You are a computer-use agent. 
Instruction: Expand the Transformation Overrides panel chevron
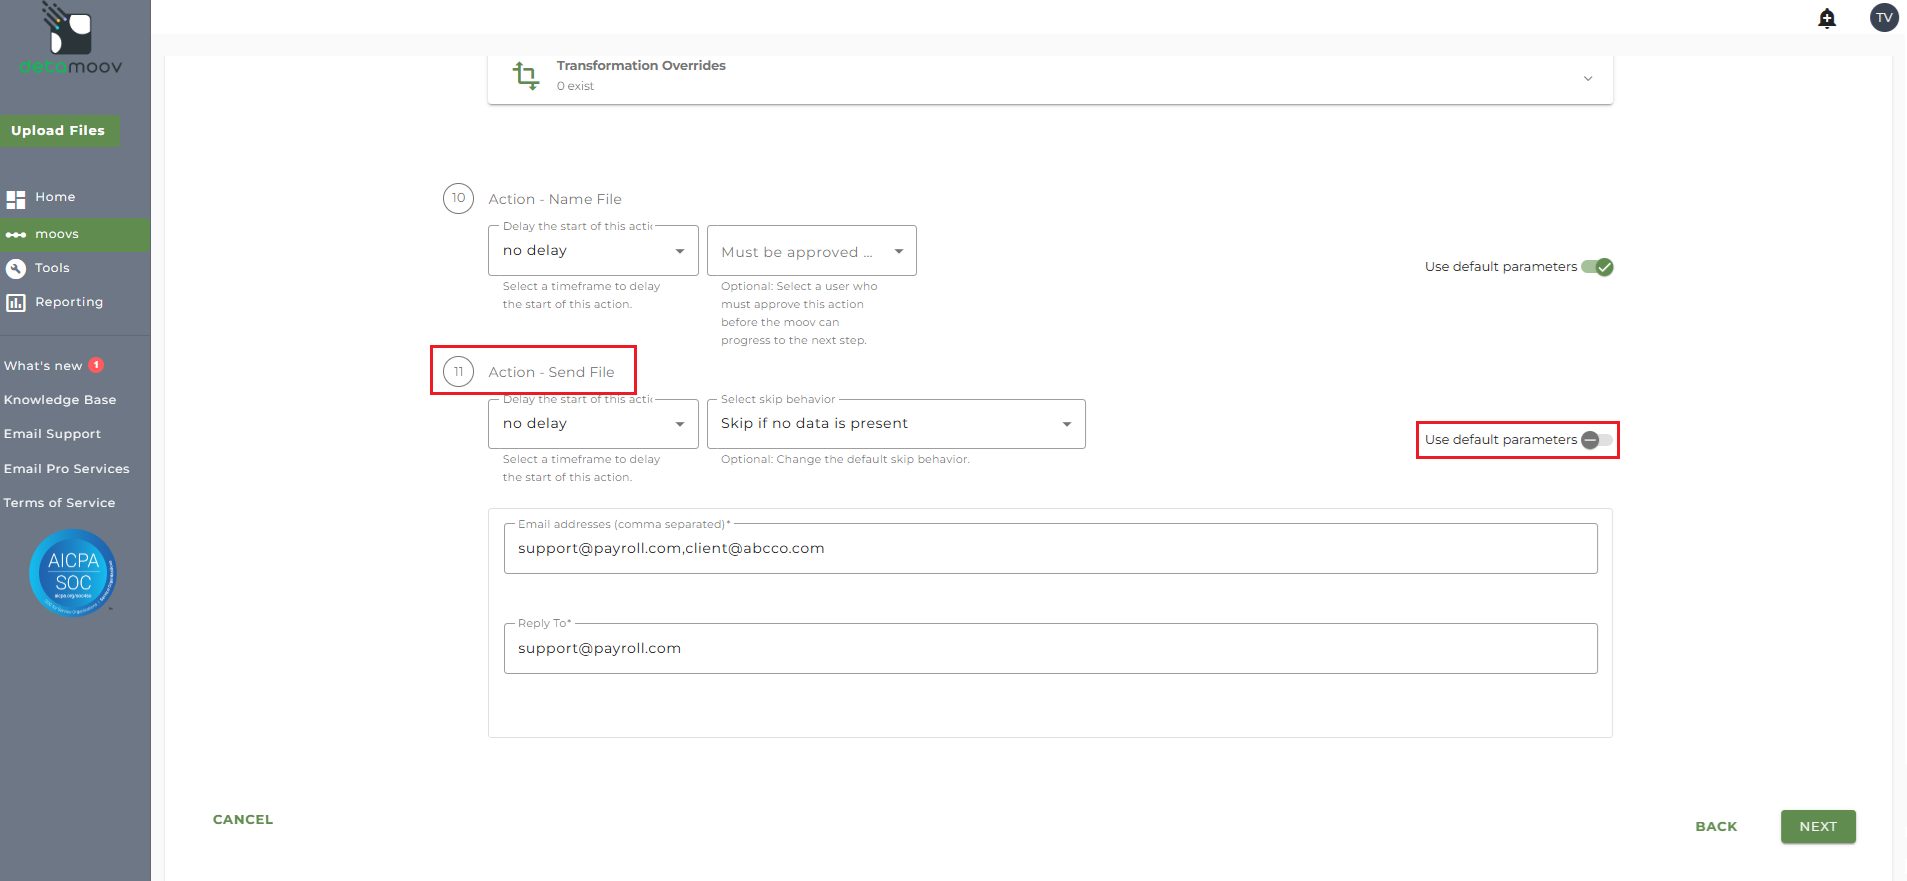point(1587,78)
